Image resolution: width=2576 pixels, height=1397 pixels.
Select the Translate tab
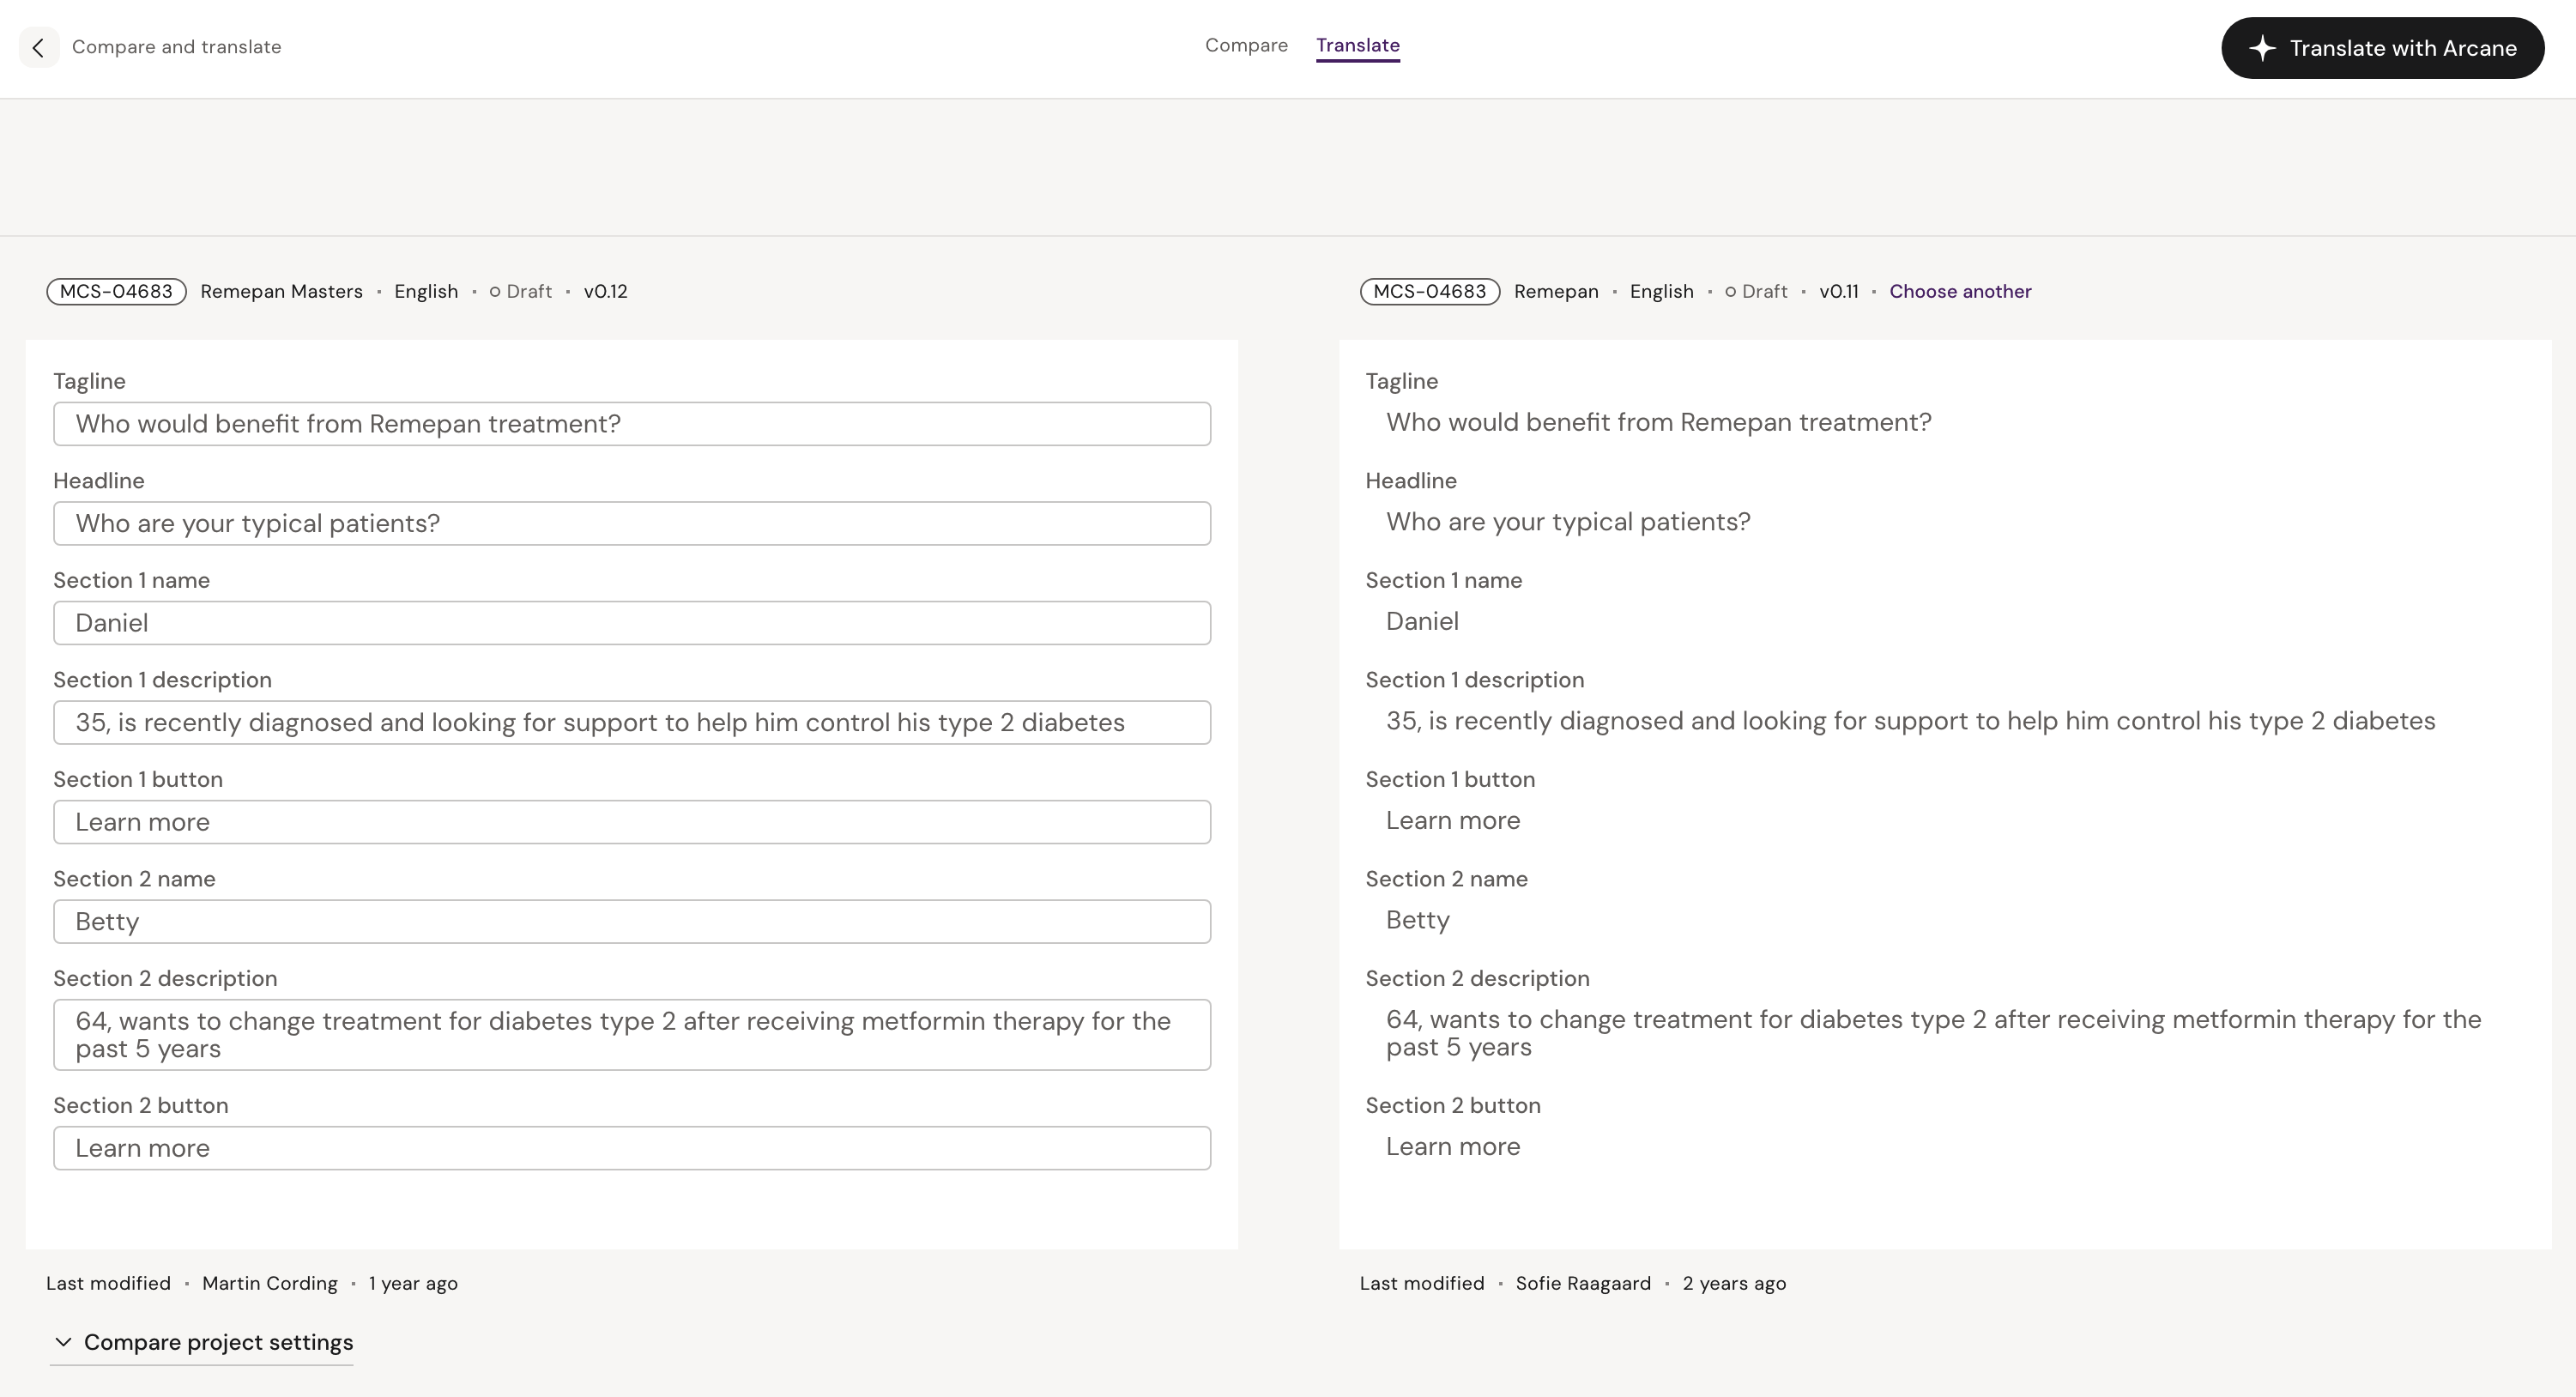tap(1357, 46)
